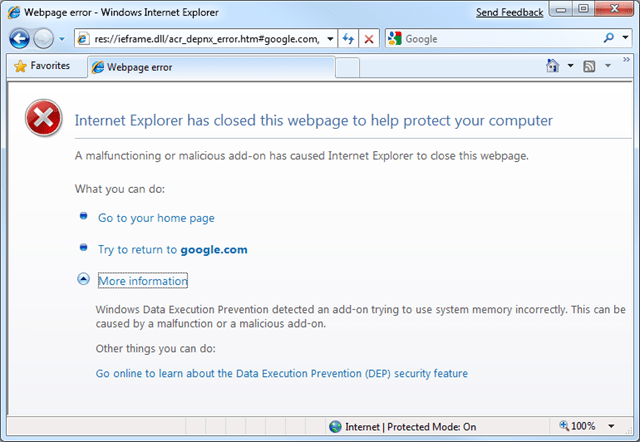Click the toolbar overflow chevrons
The image size is (640, 442).
tap(626, 60)
